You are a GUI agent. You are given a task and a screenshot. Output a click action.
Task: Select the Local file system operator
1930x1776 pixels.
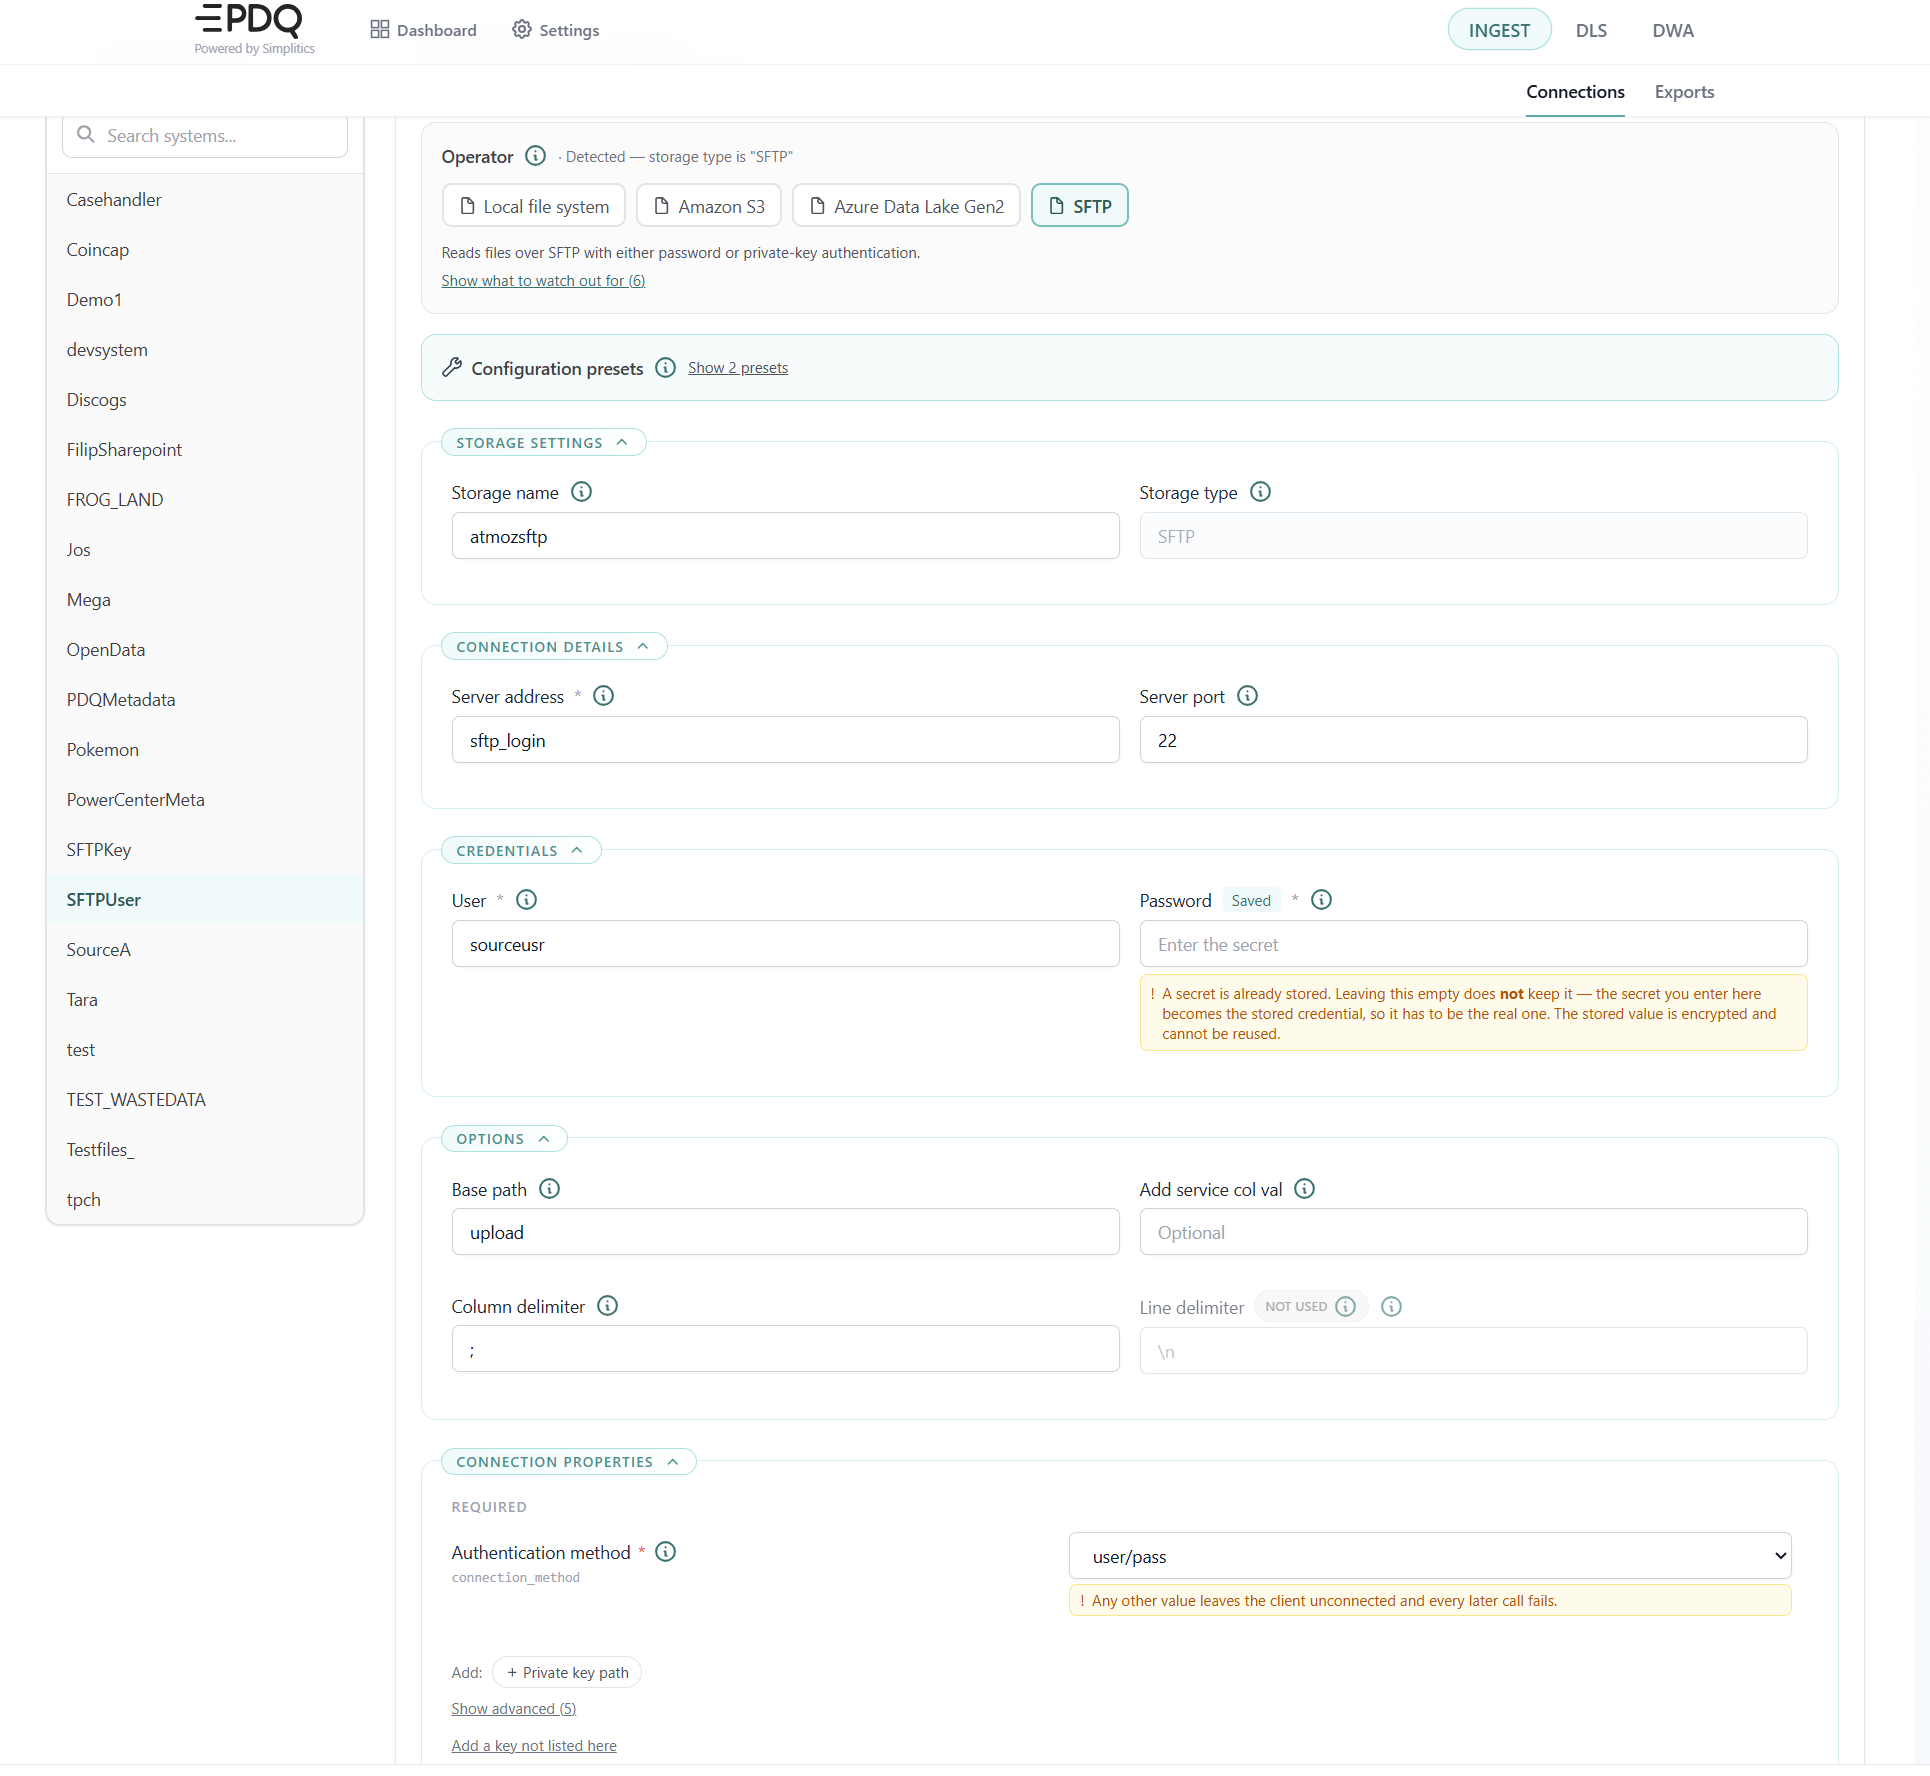[x=534, y=206]
